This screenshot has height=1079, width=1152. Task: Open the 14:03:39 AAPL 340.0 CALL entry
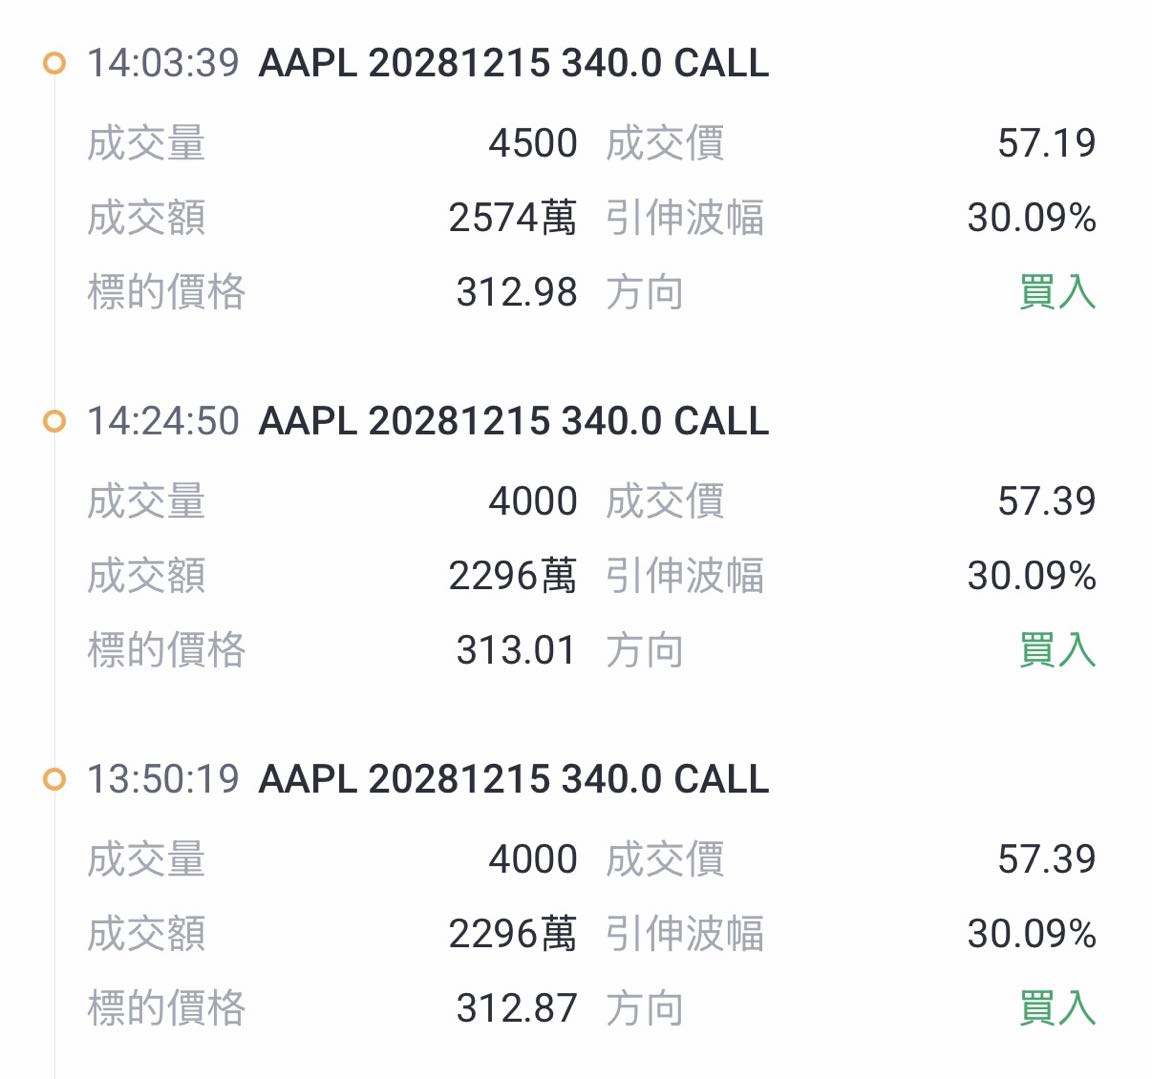tap(514, 62)
